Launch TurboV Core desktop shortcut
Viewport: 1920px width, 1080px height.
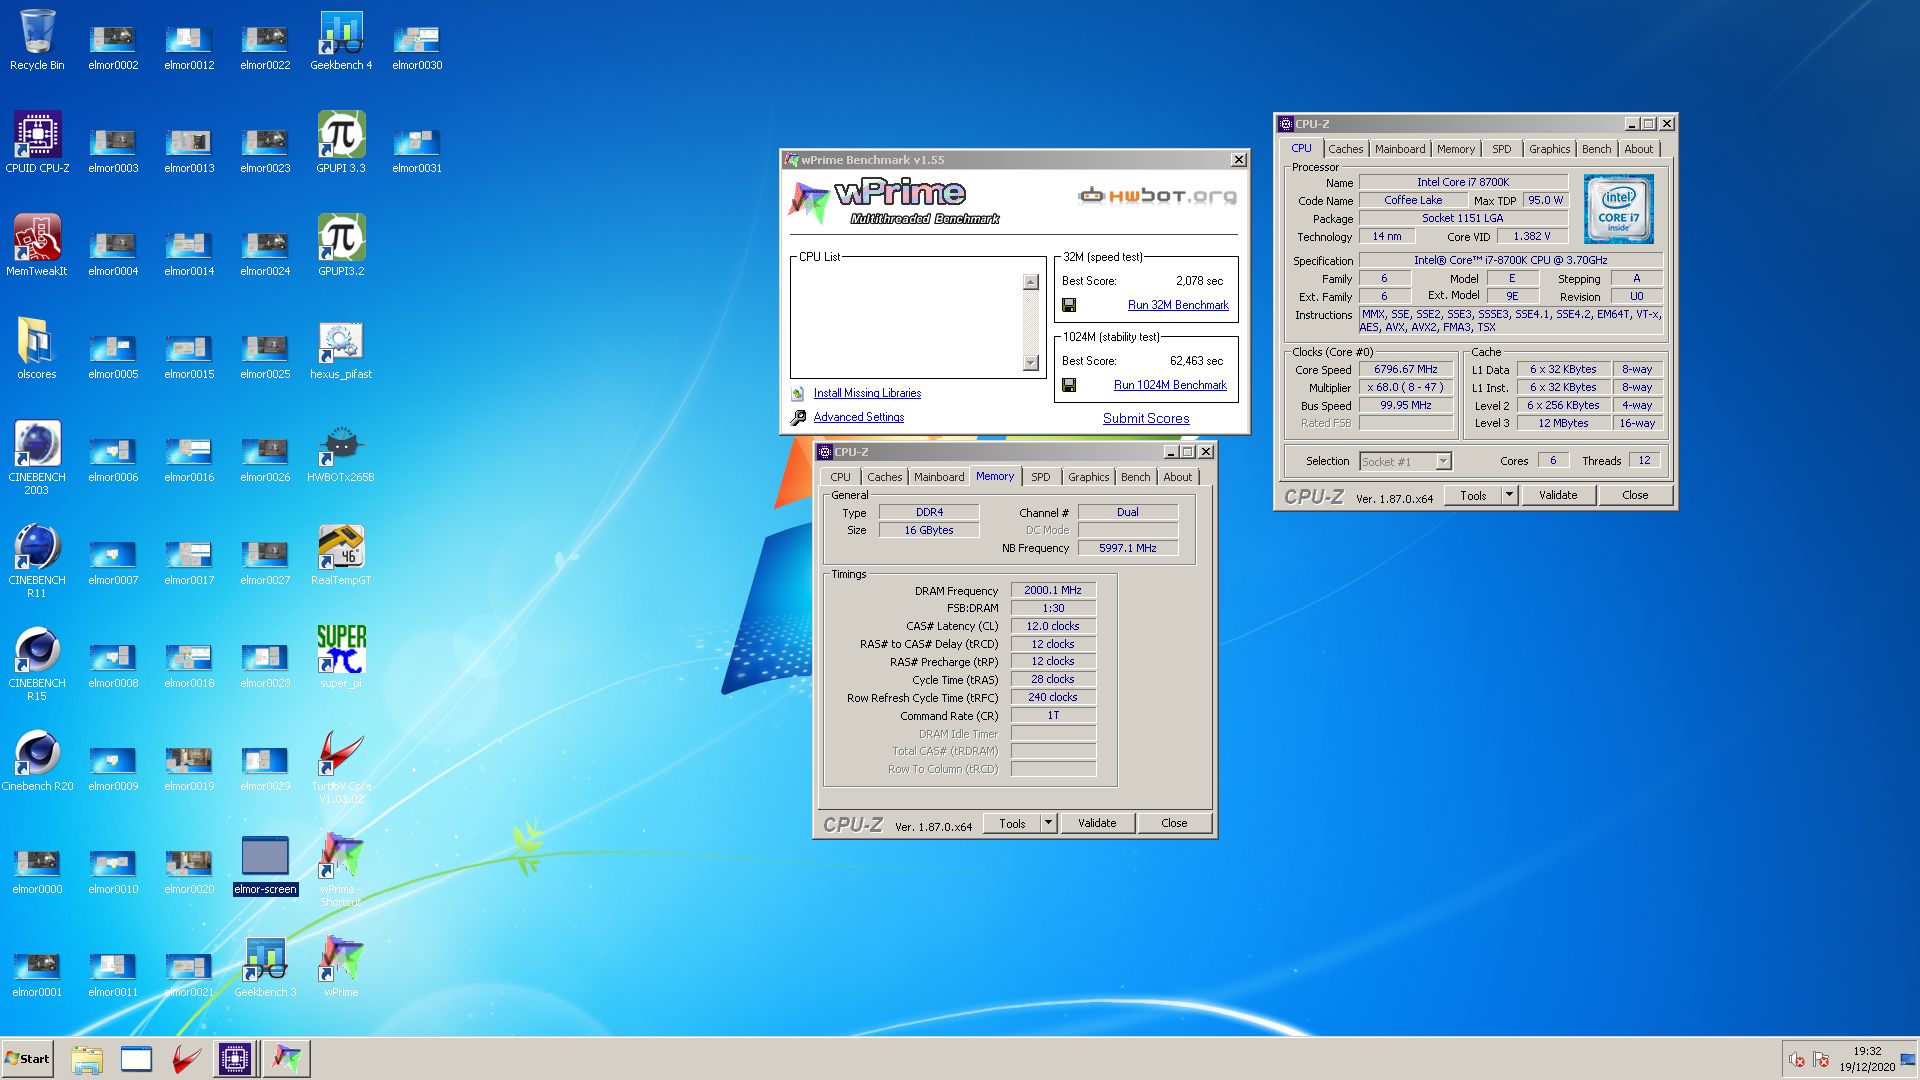tap(341, 766)
